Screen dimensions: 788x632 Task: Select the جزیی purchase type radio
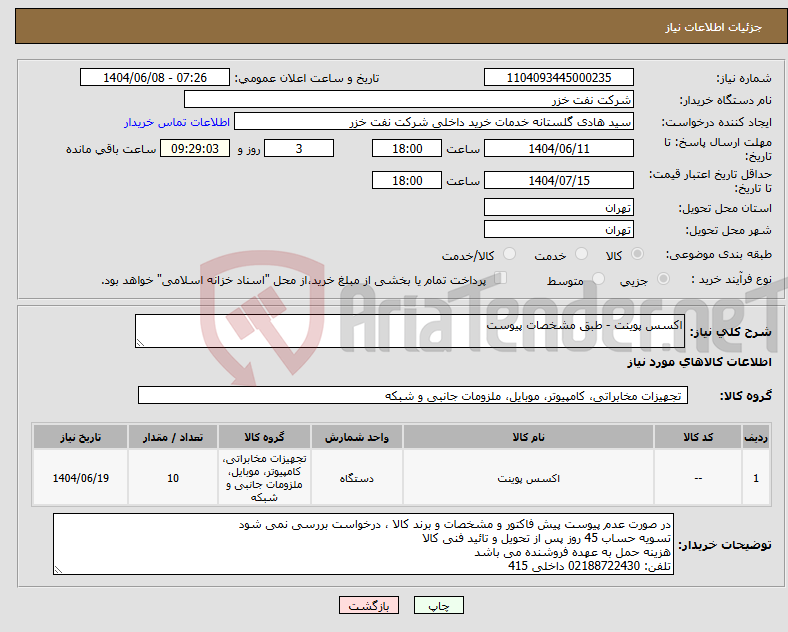[x=663, y=278]
